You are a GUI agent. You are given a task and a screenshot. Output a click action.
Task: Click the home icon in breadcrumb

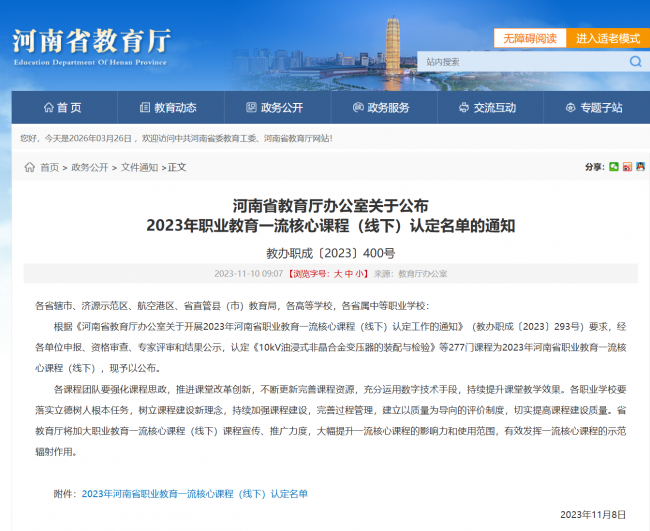(x=29, y=168)
